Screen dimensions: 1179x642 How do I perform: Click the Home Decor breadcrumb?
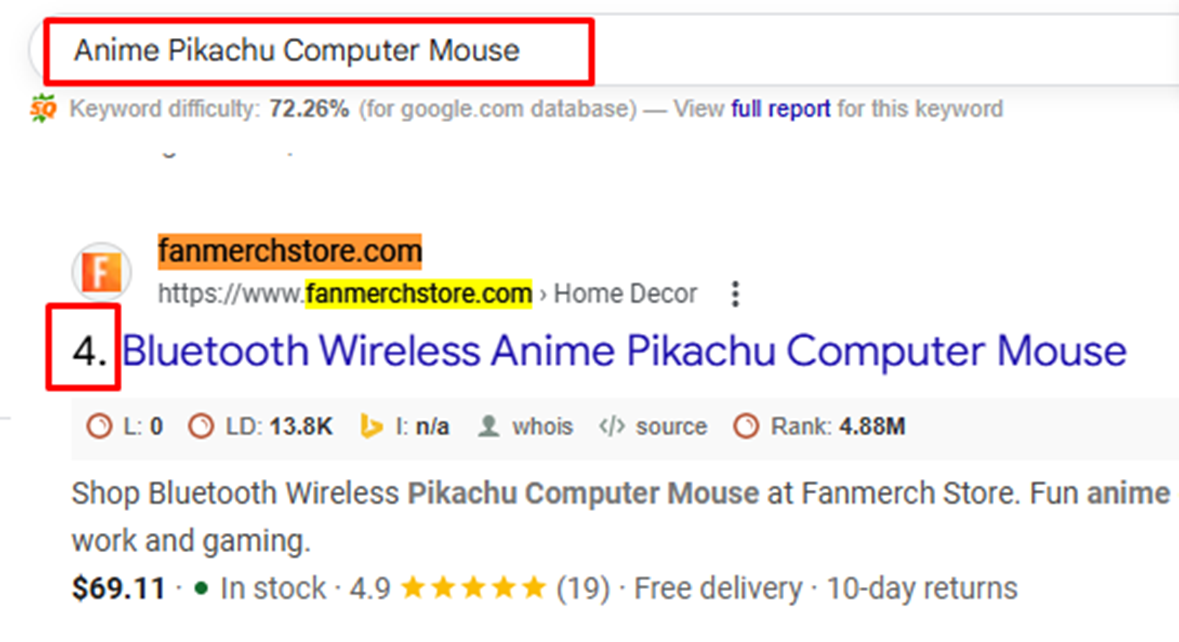626,293
